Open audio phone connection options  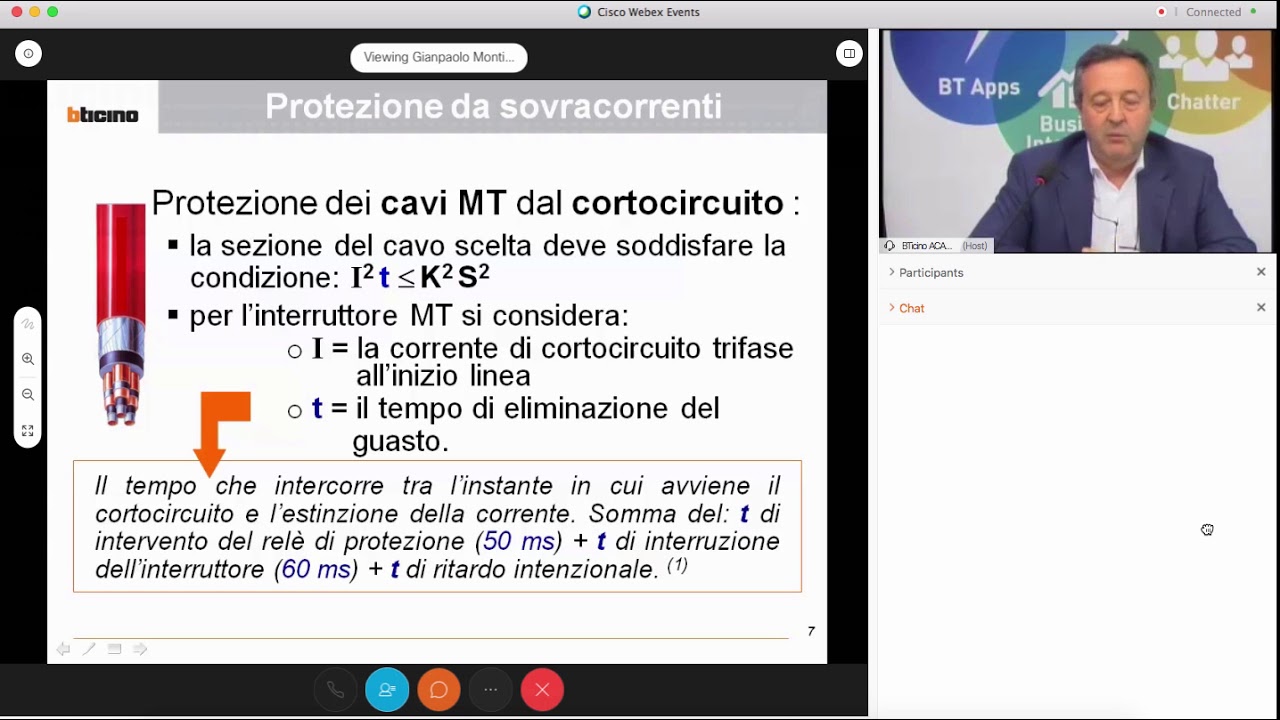(x=335, y=690)
